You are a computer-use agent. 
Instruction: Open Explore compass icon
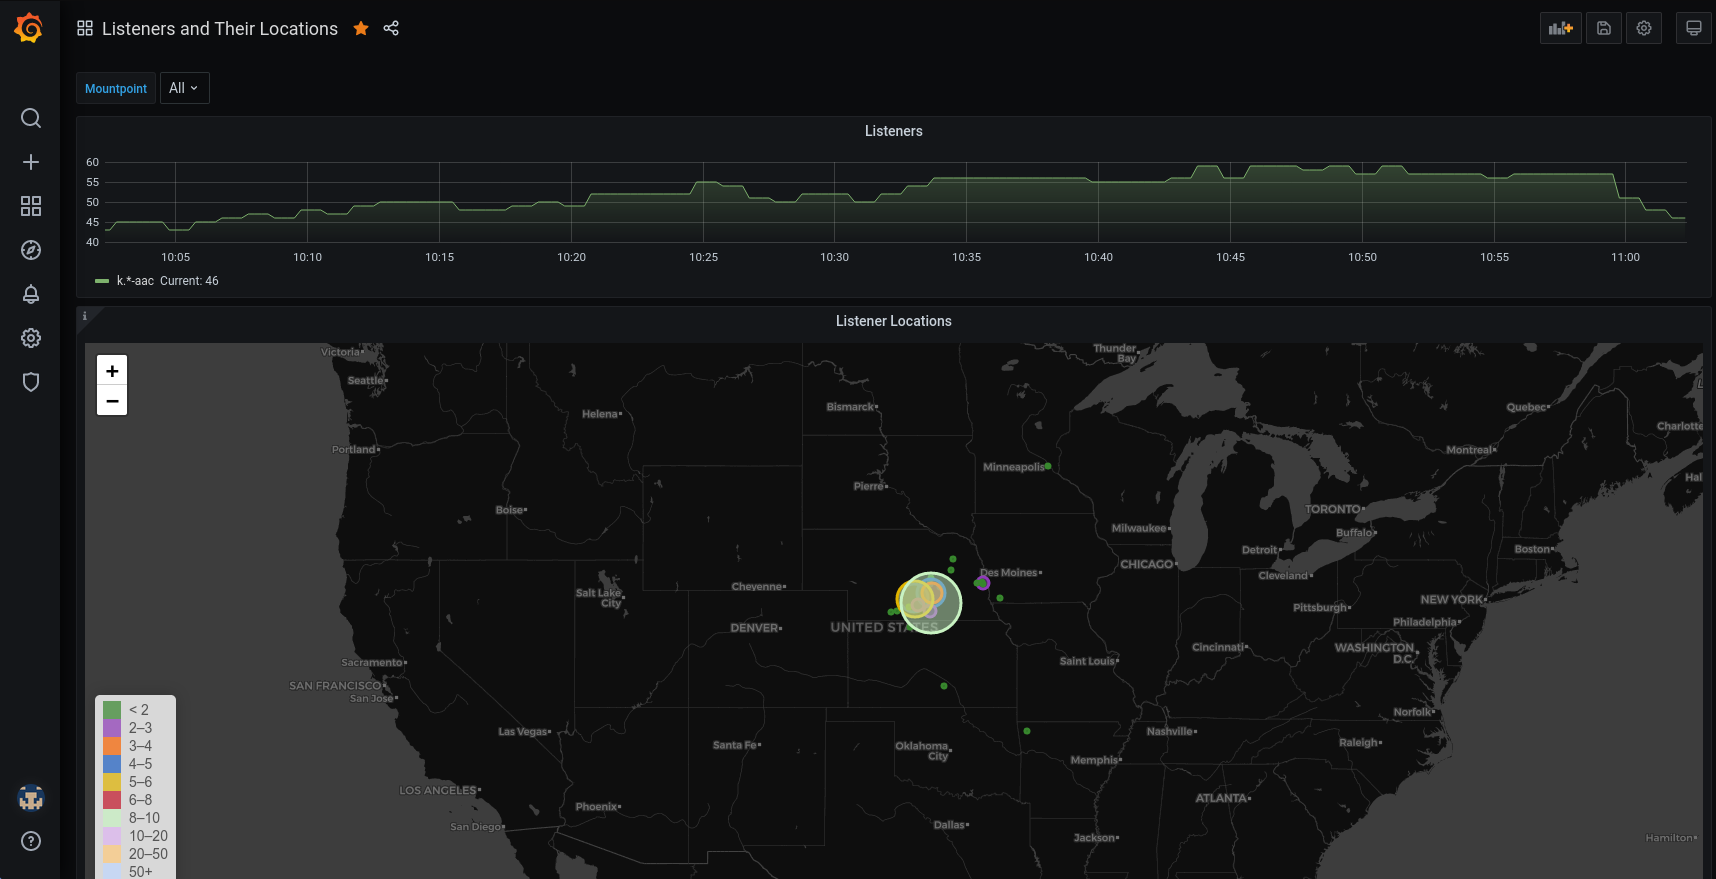(31, 250)
